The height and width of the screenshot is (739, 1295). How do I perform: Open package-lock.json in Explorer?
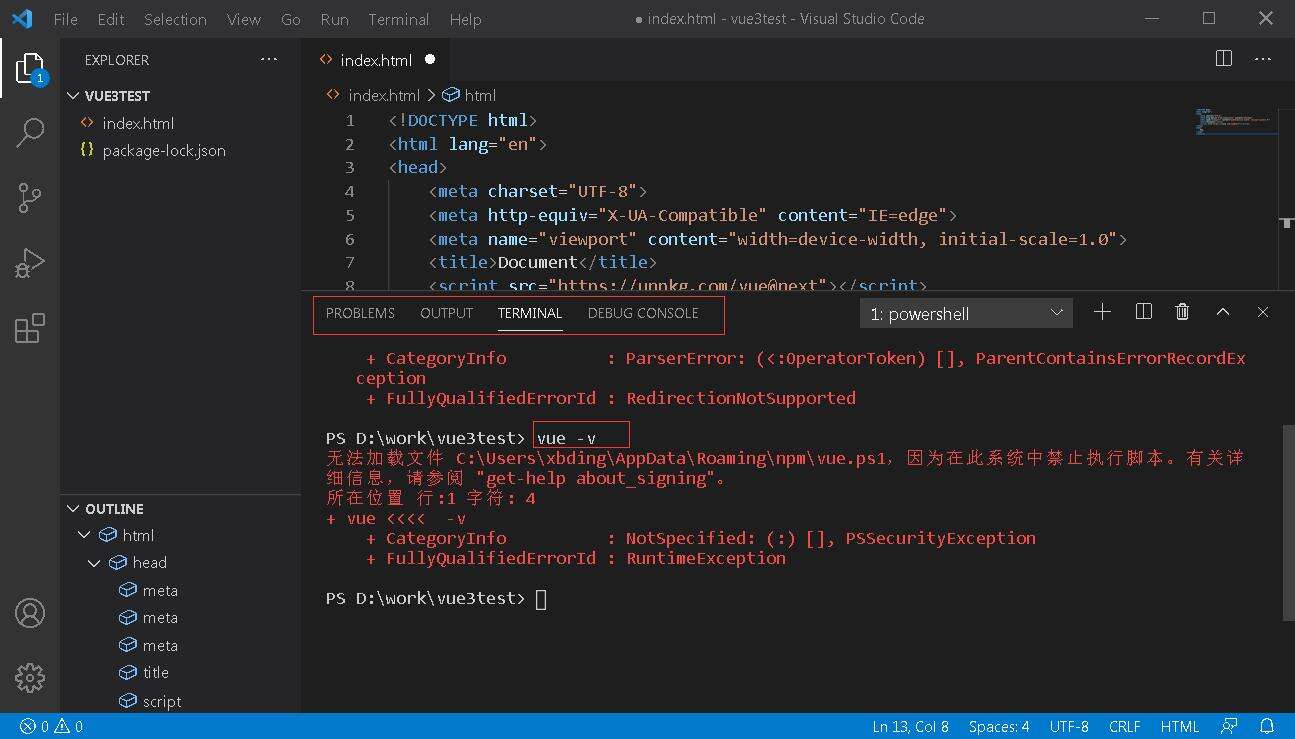click(164, 150)
